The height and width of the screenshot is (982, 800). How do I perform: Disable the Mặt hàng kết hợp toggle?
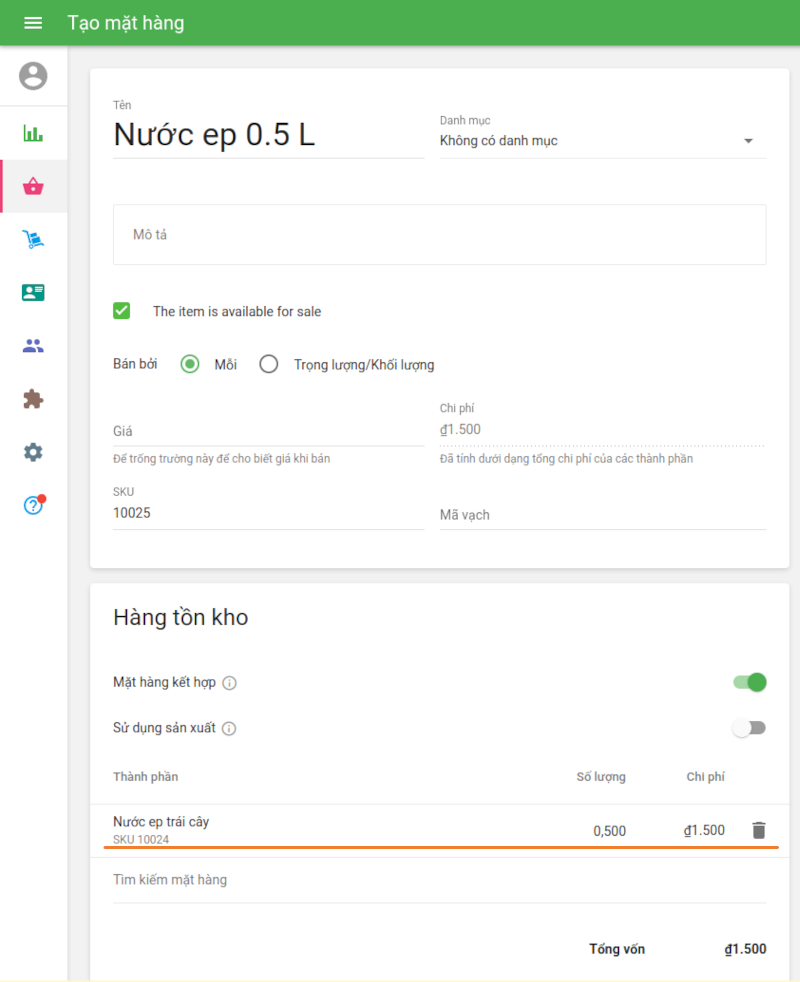pos(750,682)
